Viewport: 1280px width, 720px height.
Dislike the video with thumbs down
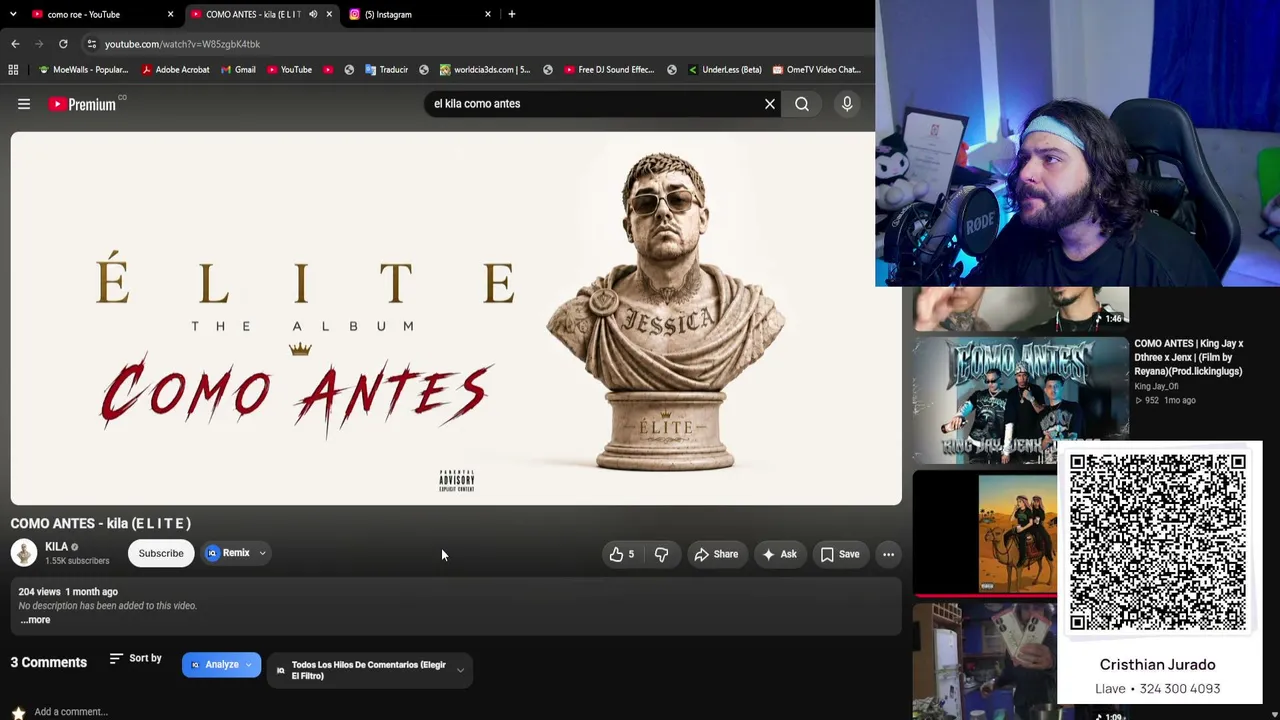pyautogui.click(x=661, y=554)
